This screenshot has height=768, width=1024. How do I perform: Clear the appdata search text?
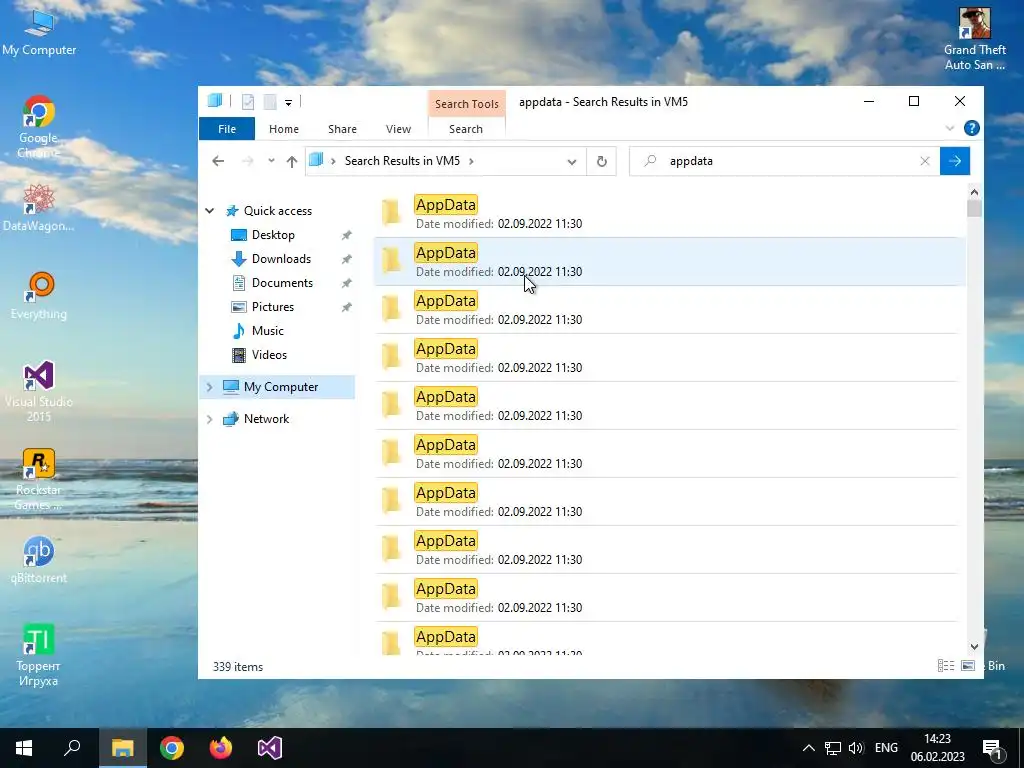coord(925,161)
